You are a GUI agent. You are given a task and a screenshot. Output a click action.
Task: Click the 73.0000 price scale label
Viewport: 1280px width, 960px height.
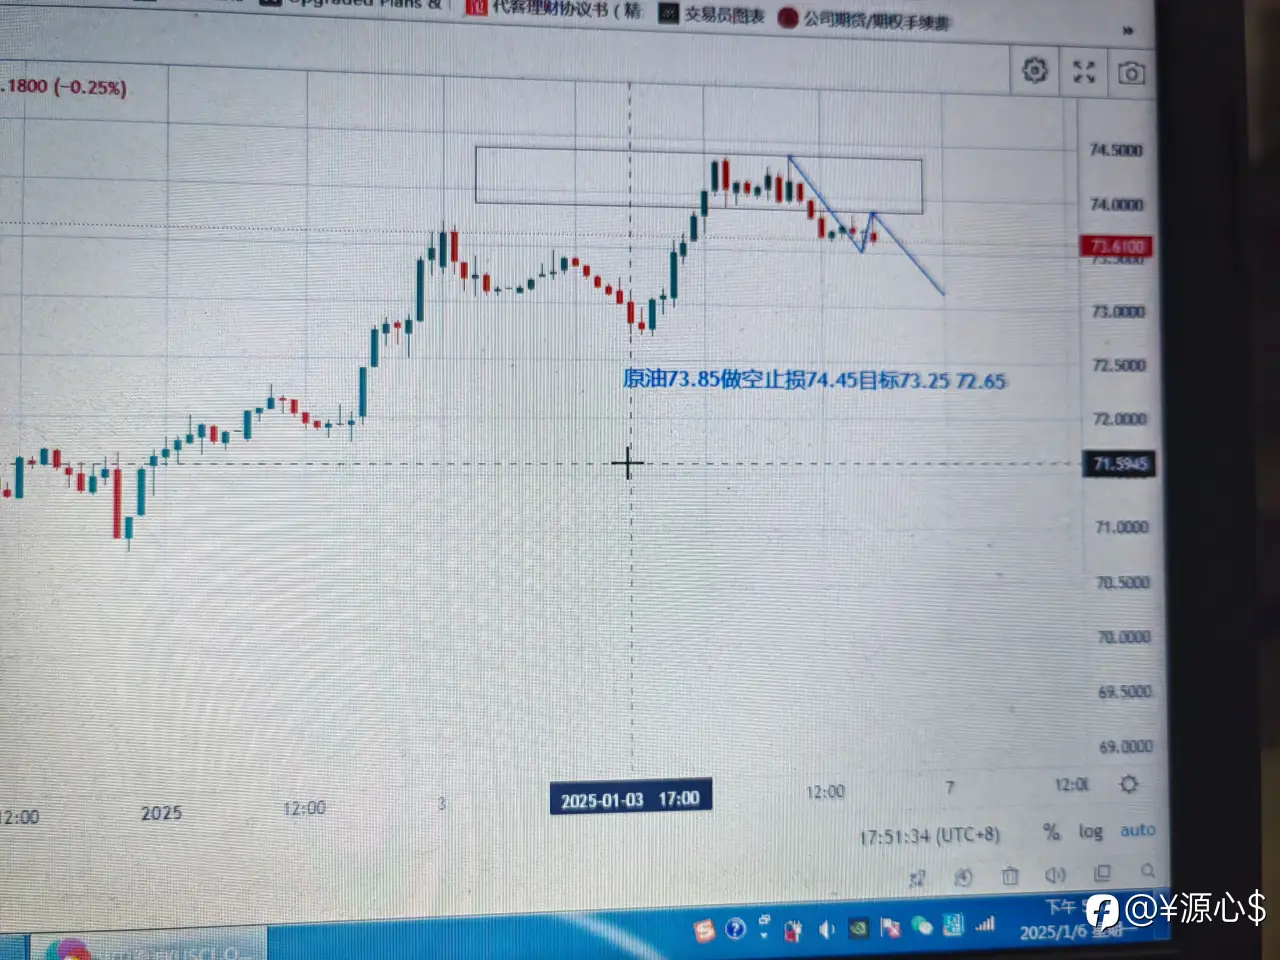point(1118,312)
